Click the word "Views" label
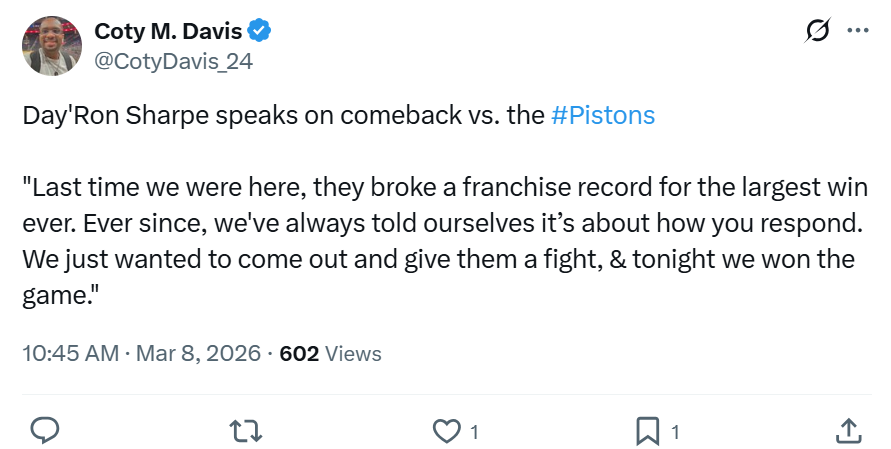891x449 pixels. click(353, 353)
